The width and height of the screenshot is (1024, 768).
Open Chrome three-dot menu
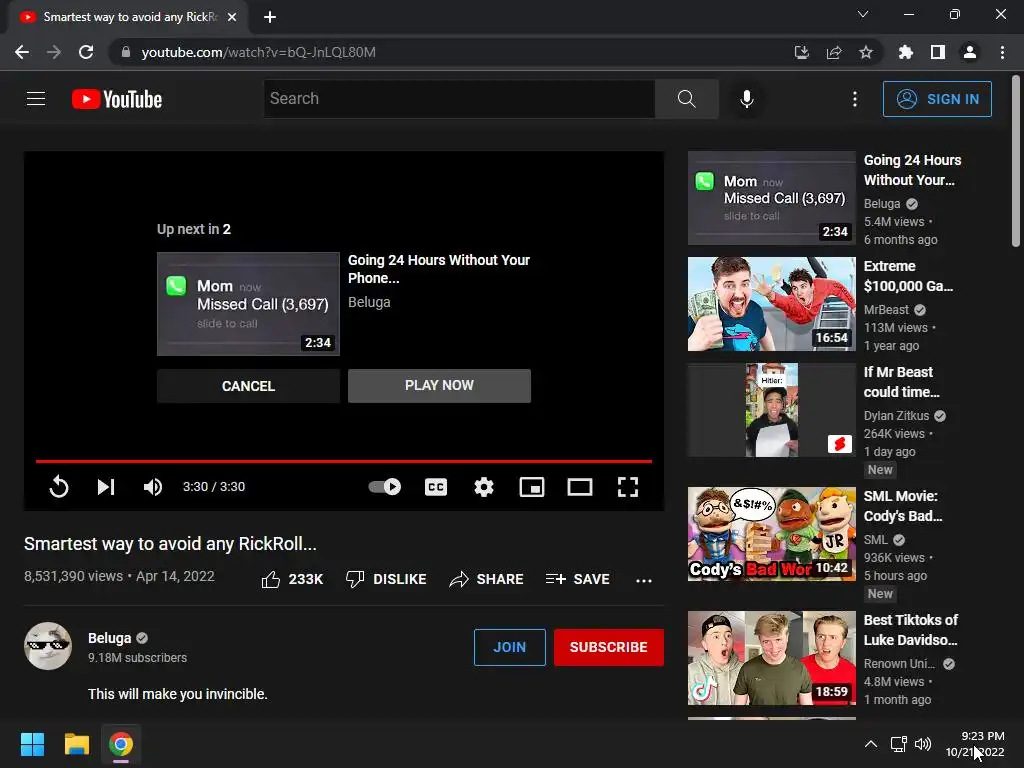[1002, 52]
